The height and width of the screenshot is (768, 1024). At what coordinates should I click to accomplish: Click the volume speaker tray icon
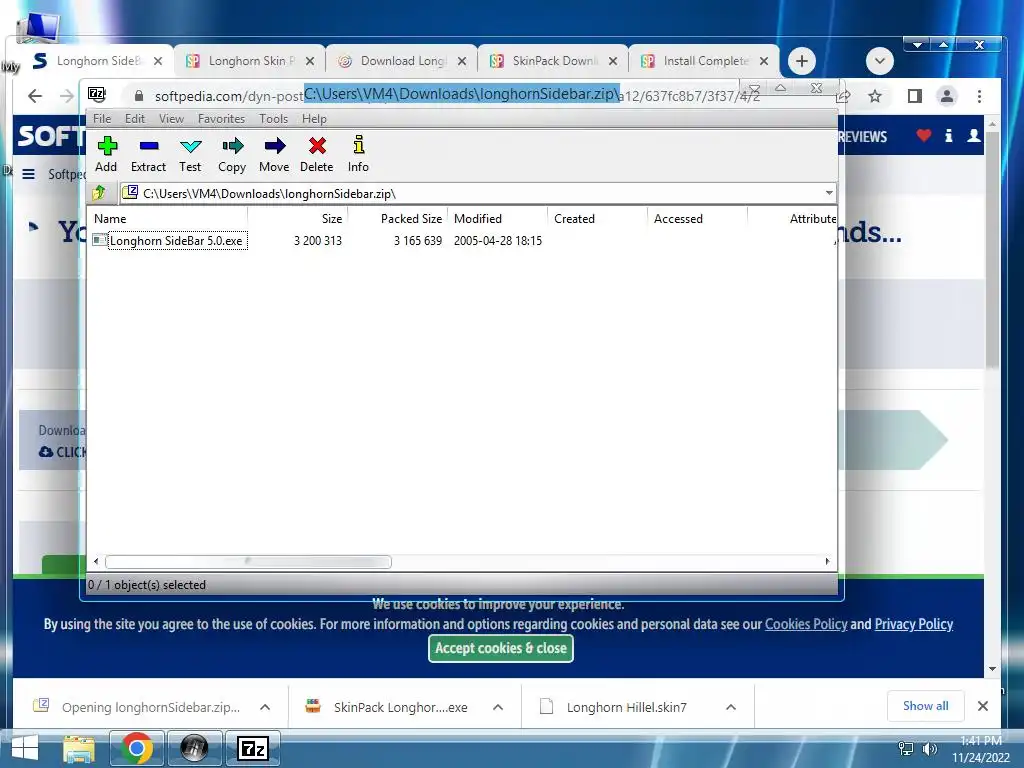point(929,749)
